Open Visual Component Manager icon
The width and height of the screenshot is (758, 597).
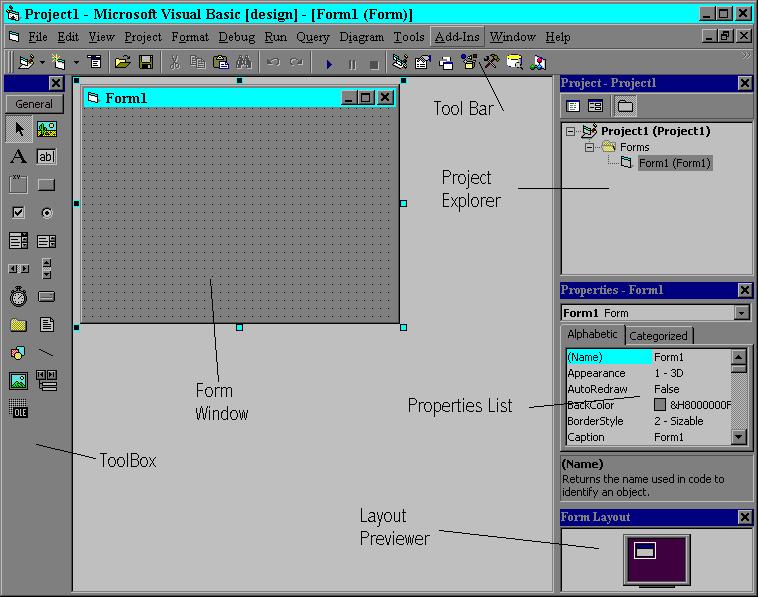(538, 63)
